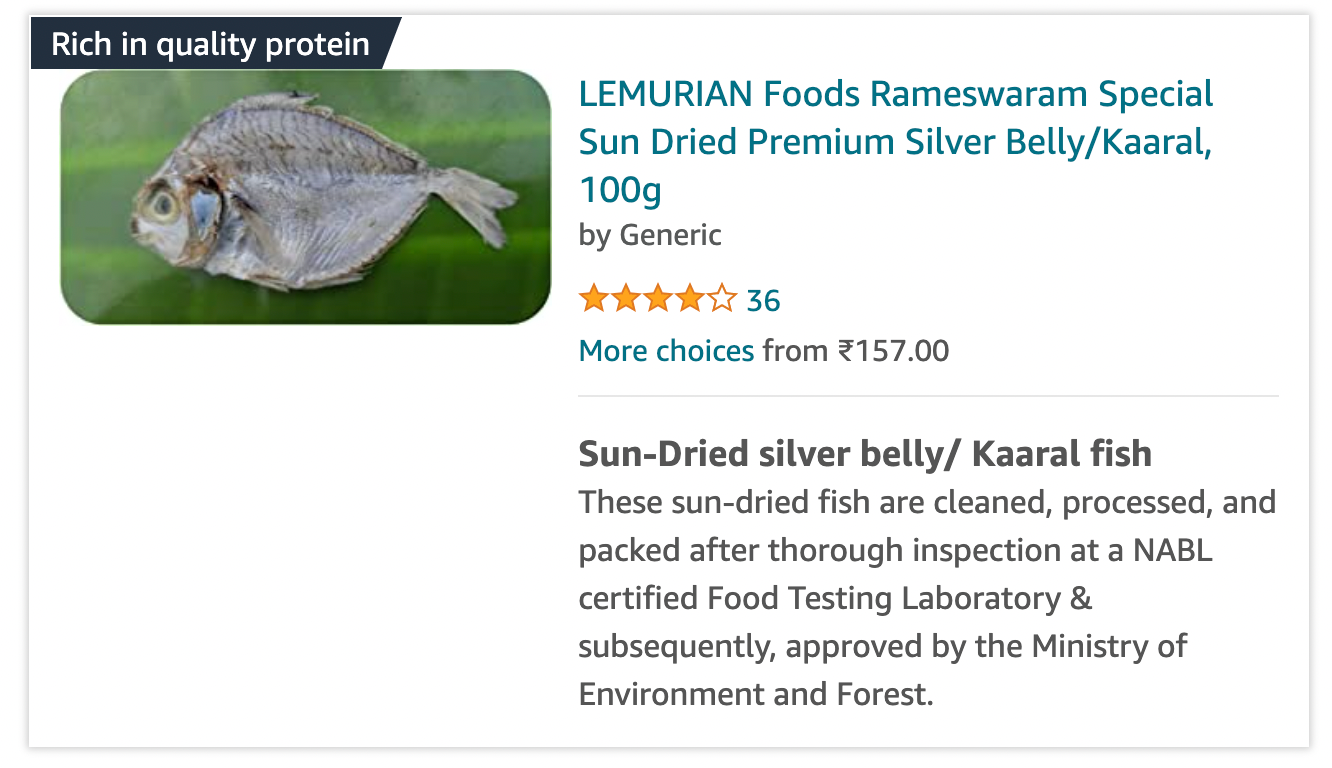Click the divider line below the price
This screenshot has width=1332, height=768.
tap(928, 397)
